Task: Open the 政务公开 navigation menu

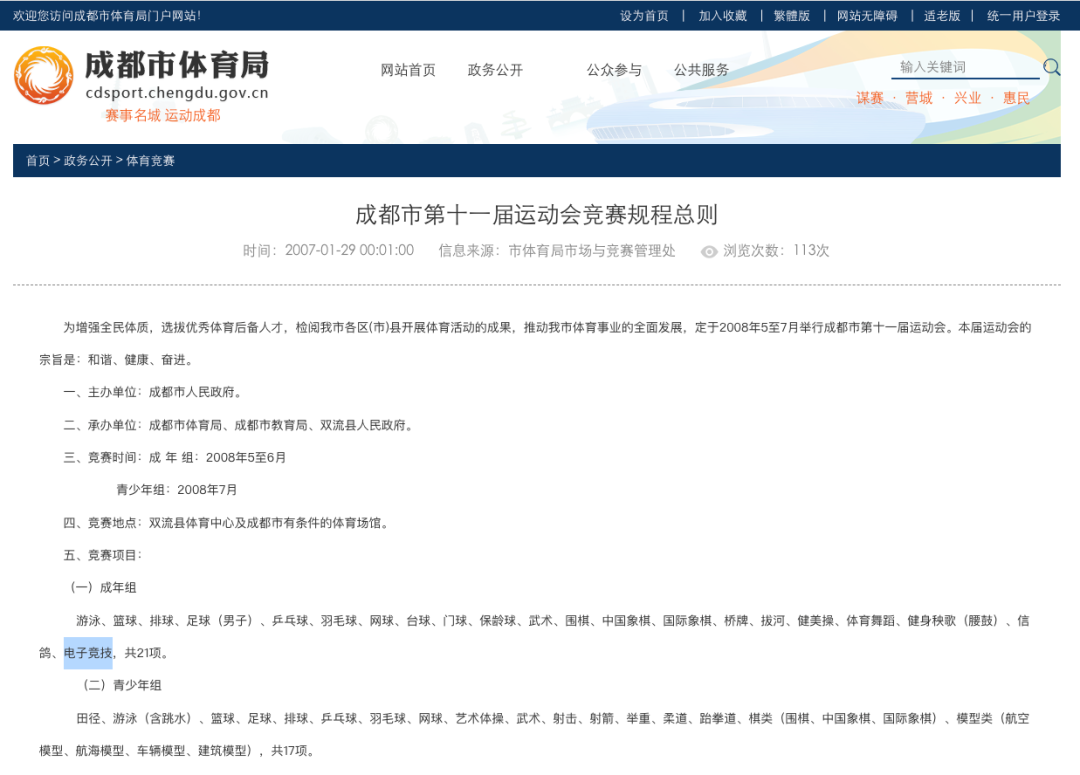Action: coord(495,70)
